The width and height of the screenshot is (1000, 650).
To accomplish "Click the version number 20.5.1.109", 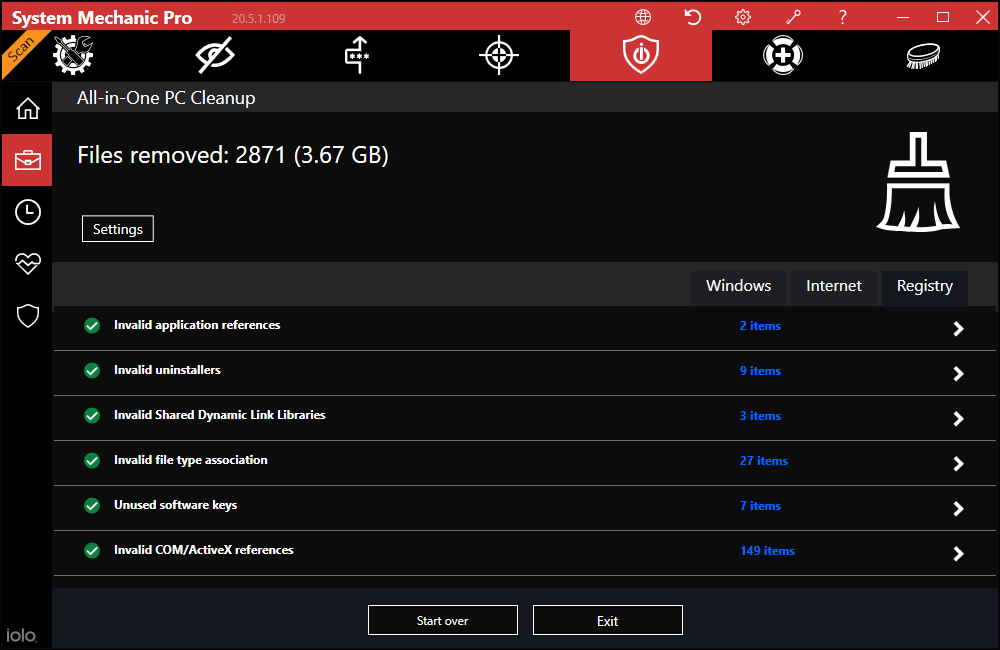I will (258, 18).
